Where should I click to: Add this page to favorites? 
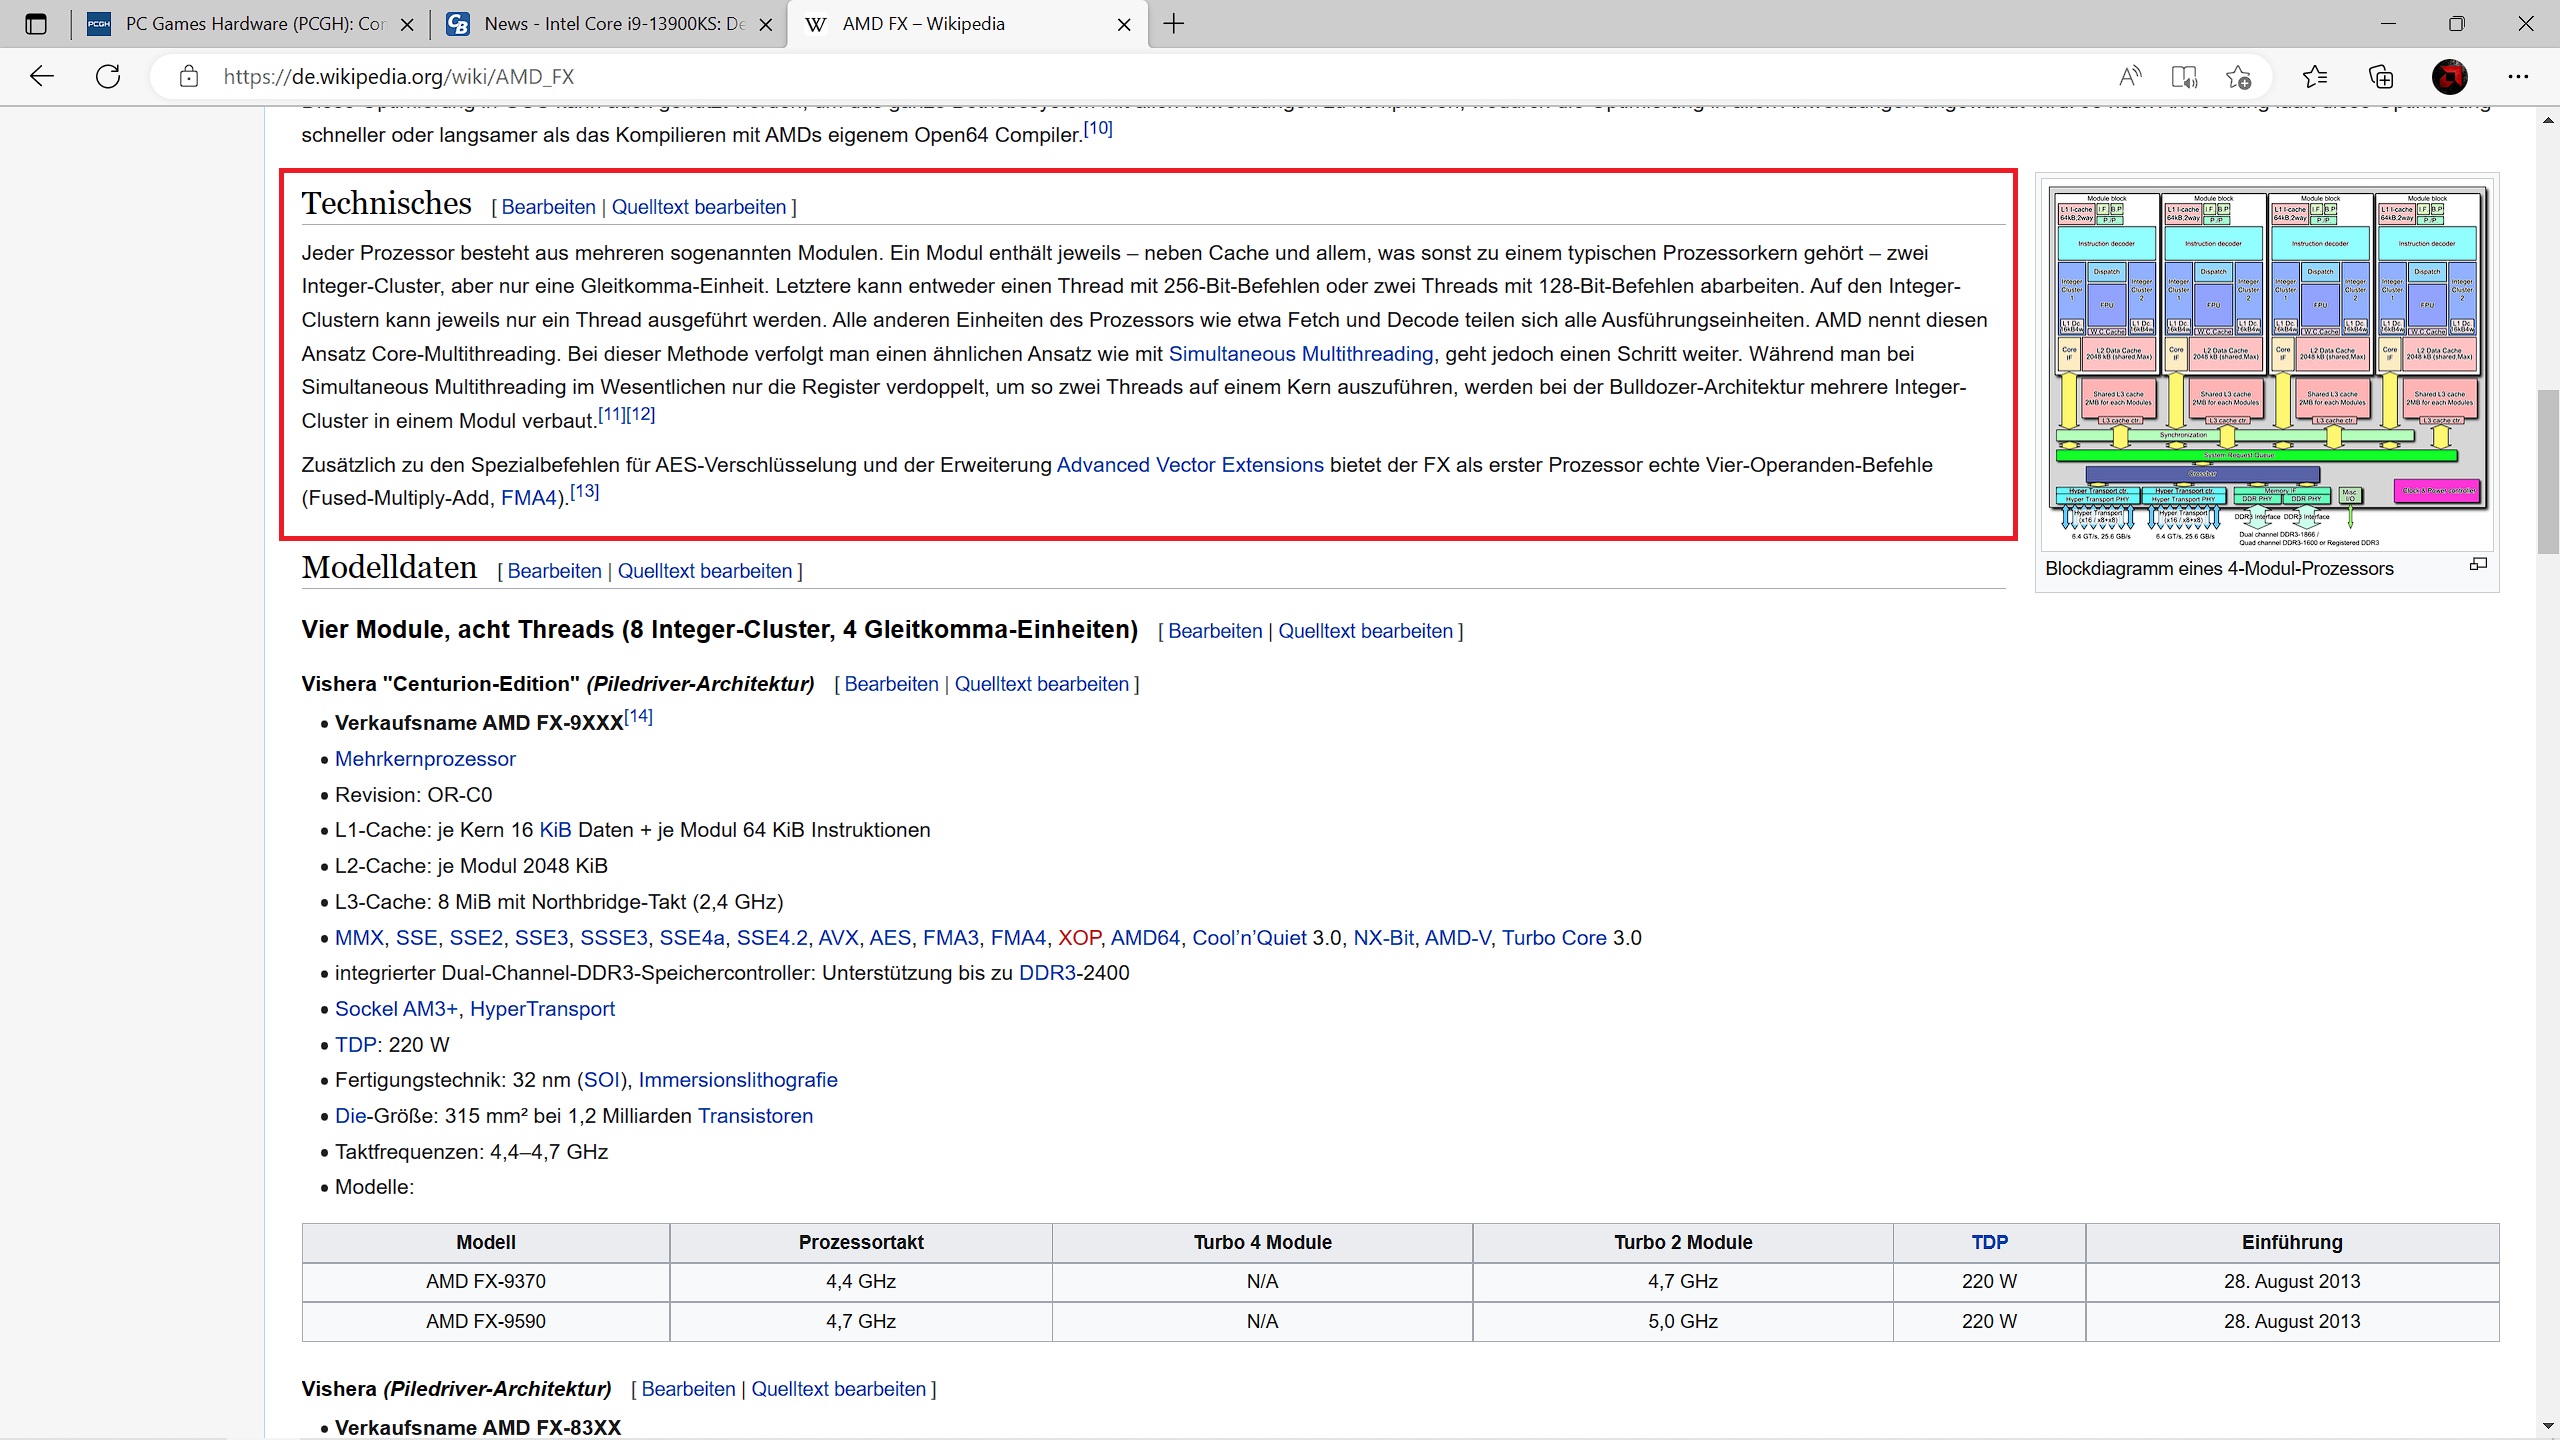[x=2239, y=76]
